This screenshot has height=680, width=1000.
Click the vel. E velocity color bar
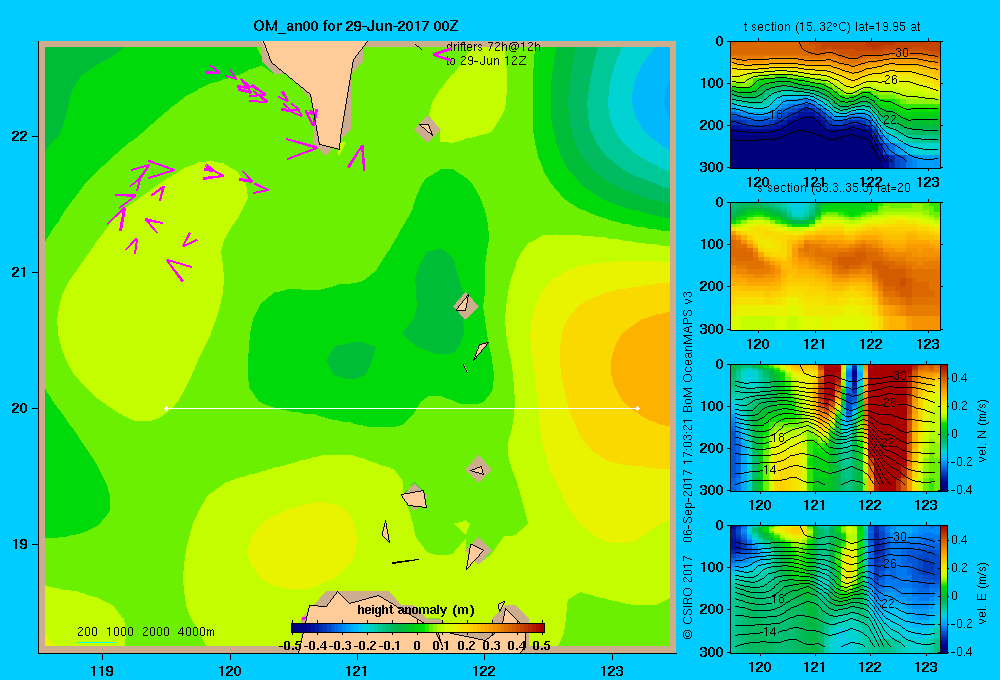[945, 589]
